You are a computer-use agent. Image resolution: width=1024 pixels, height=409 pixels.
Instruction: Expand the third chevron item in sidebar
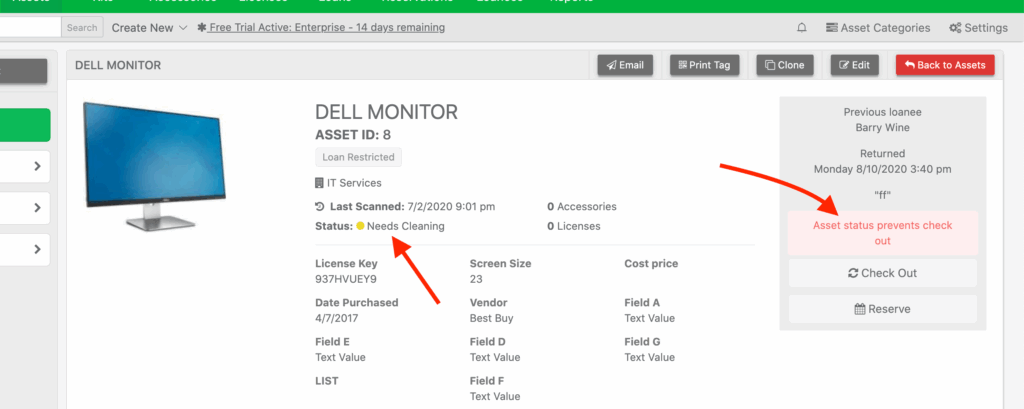tap(36, 249)
